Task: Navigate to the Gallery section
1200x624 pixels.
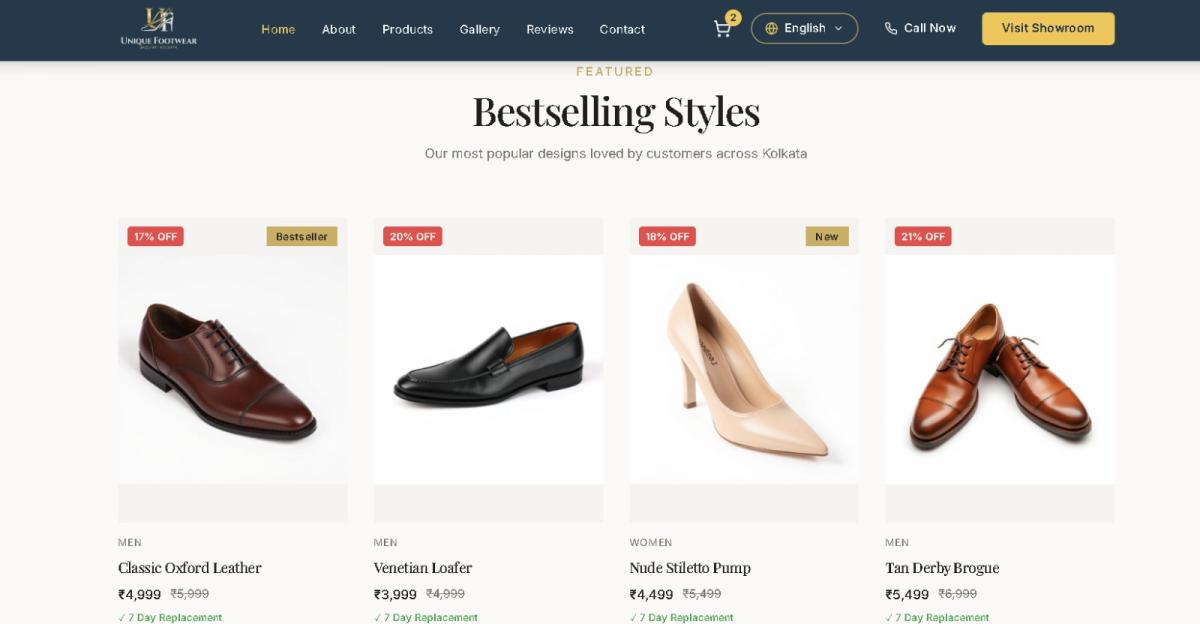Action: [x=479, y=30]
